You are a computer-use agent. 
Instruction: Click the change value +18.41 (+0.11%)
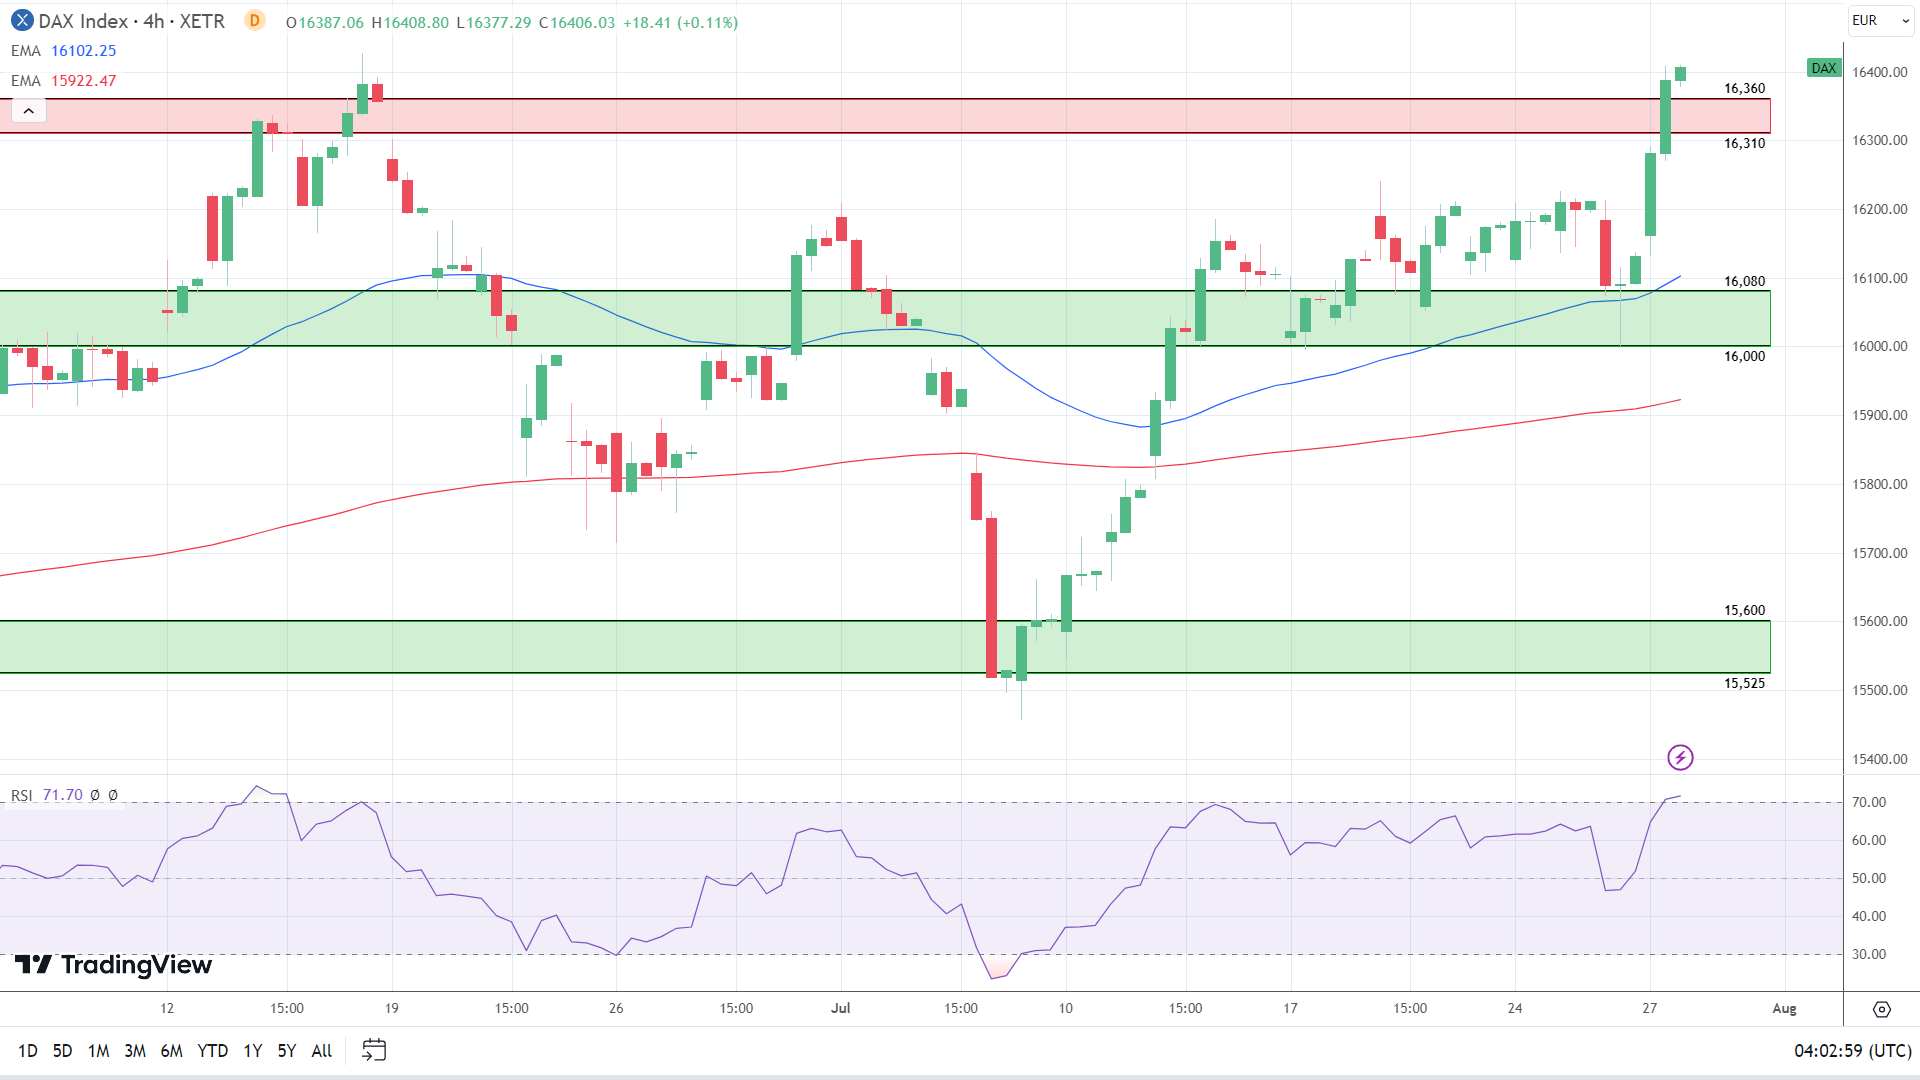(x=680, y=22)
